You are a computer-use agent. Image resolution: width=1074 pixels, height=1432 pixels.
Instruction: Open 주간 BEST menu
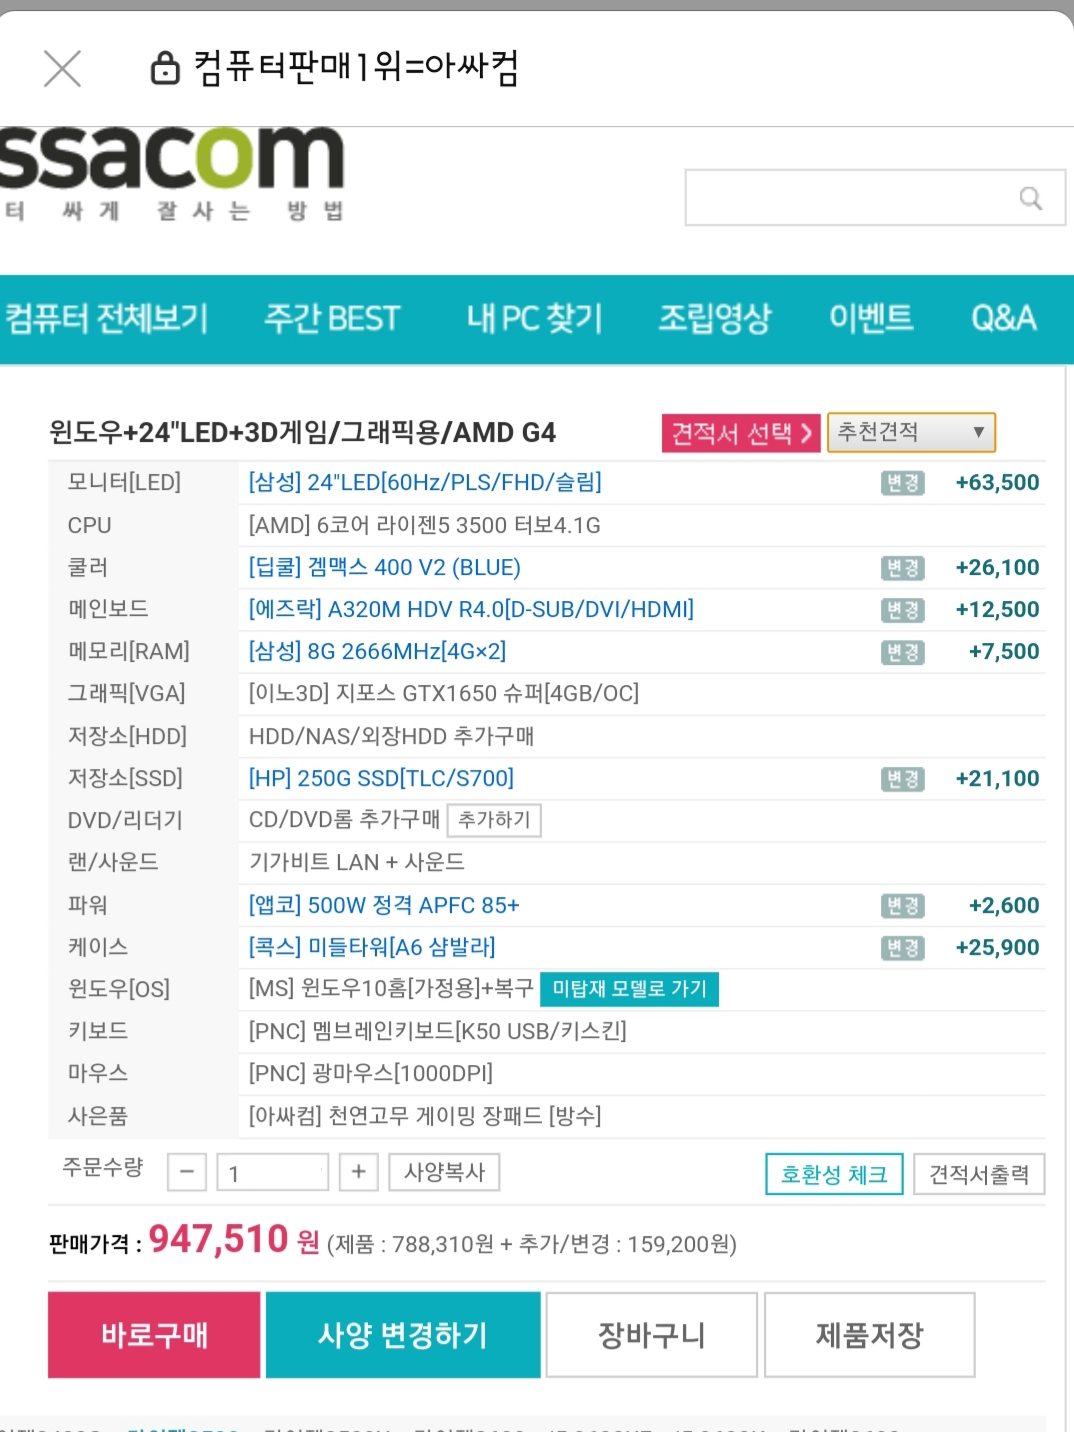[x=332, y=318]
